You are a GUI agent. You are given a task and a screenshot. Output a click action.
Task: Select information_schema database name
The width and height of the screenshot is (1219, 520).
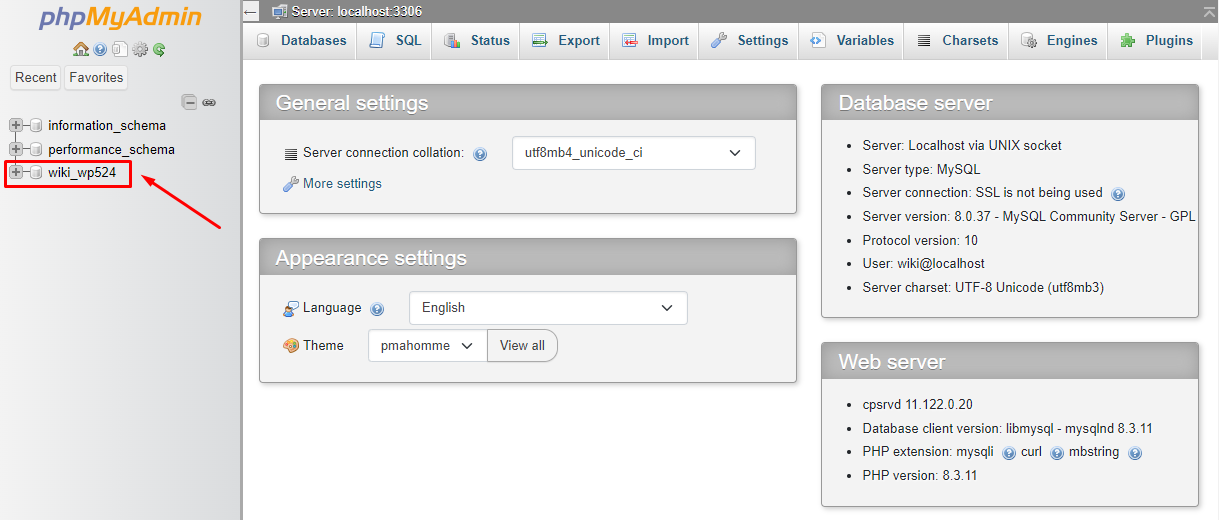tap(107, 126)
